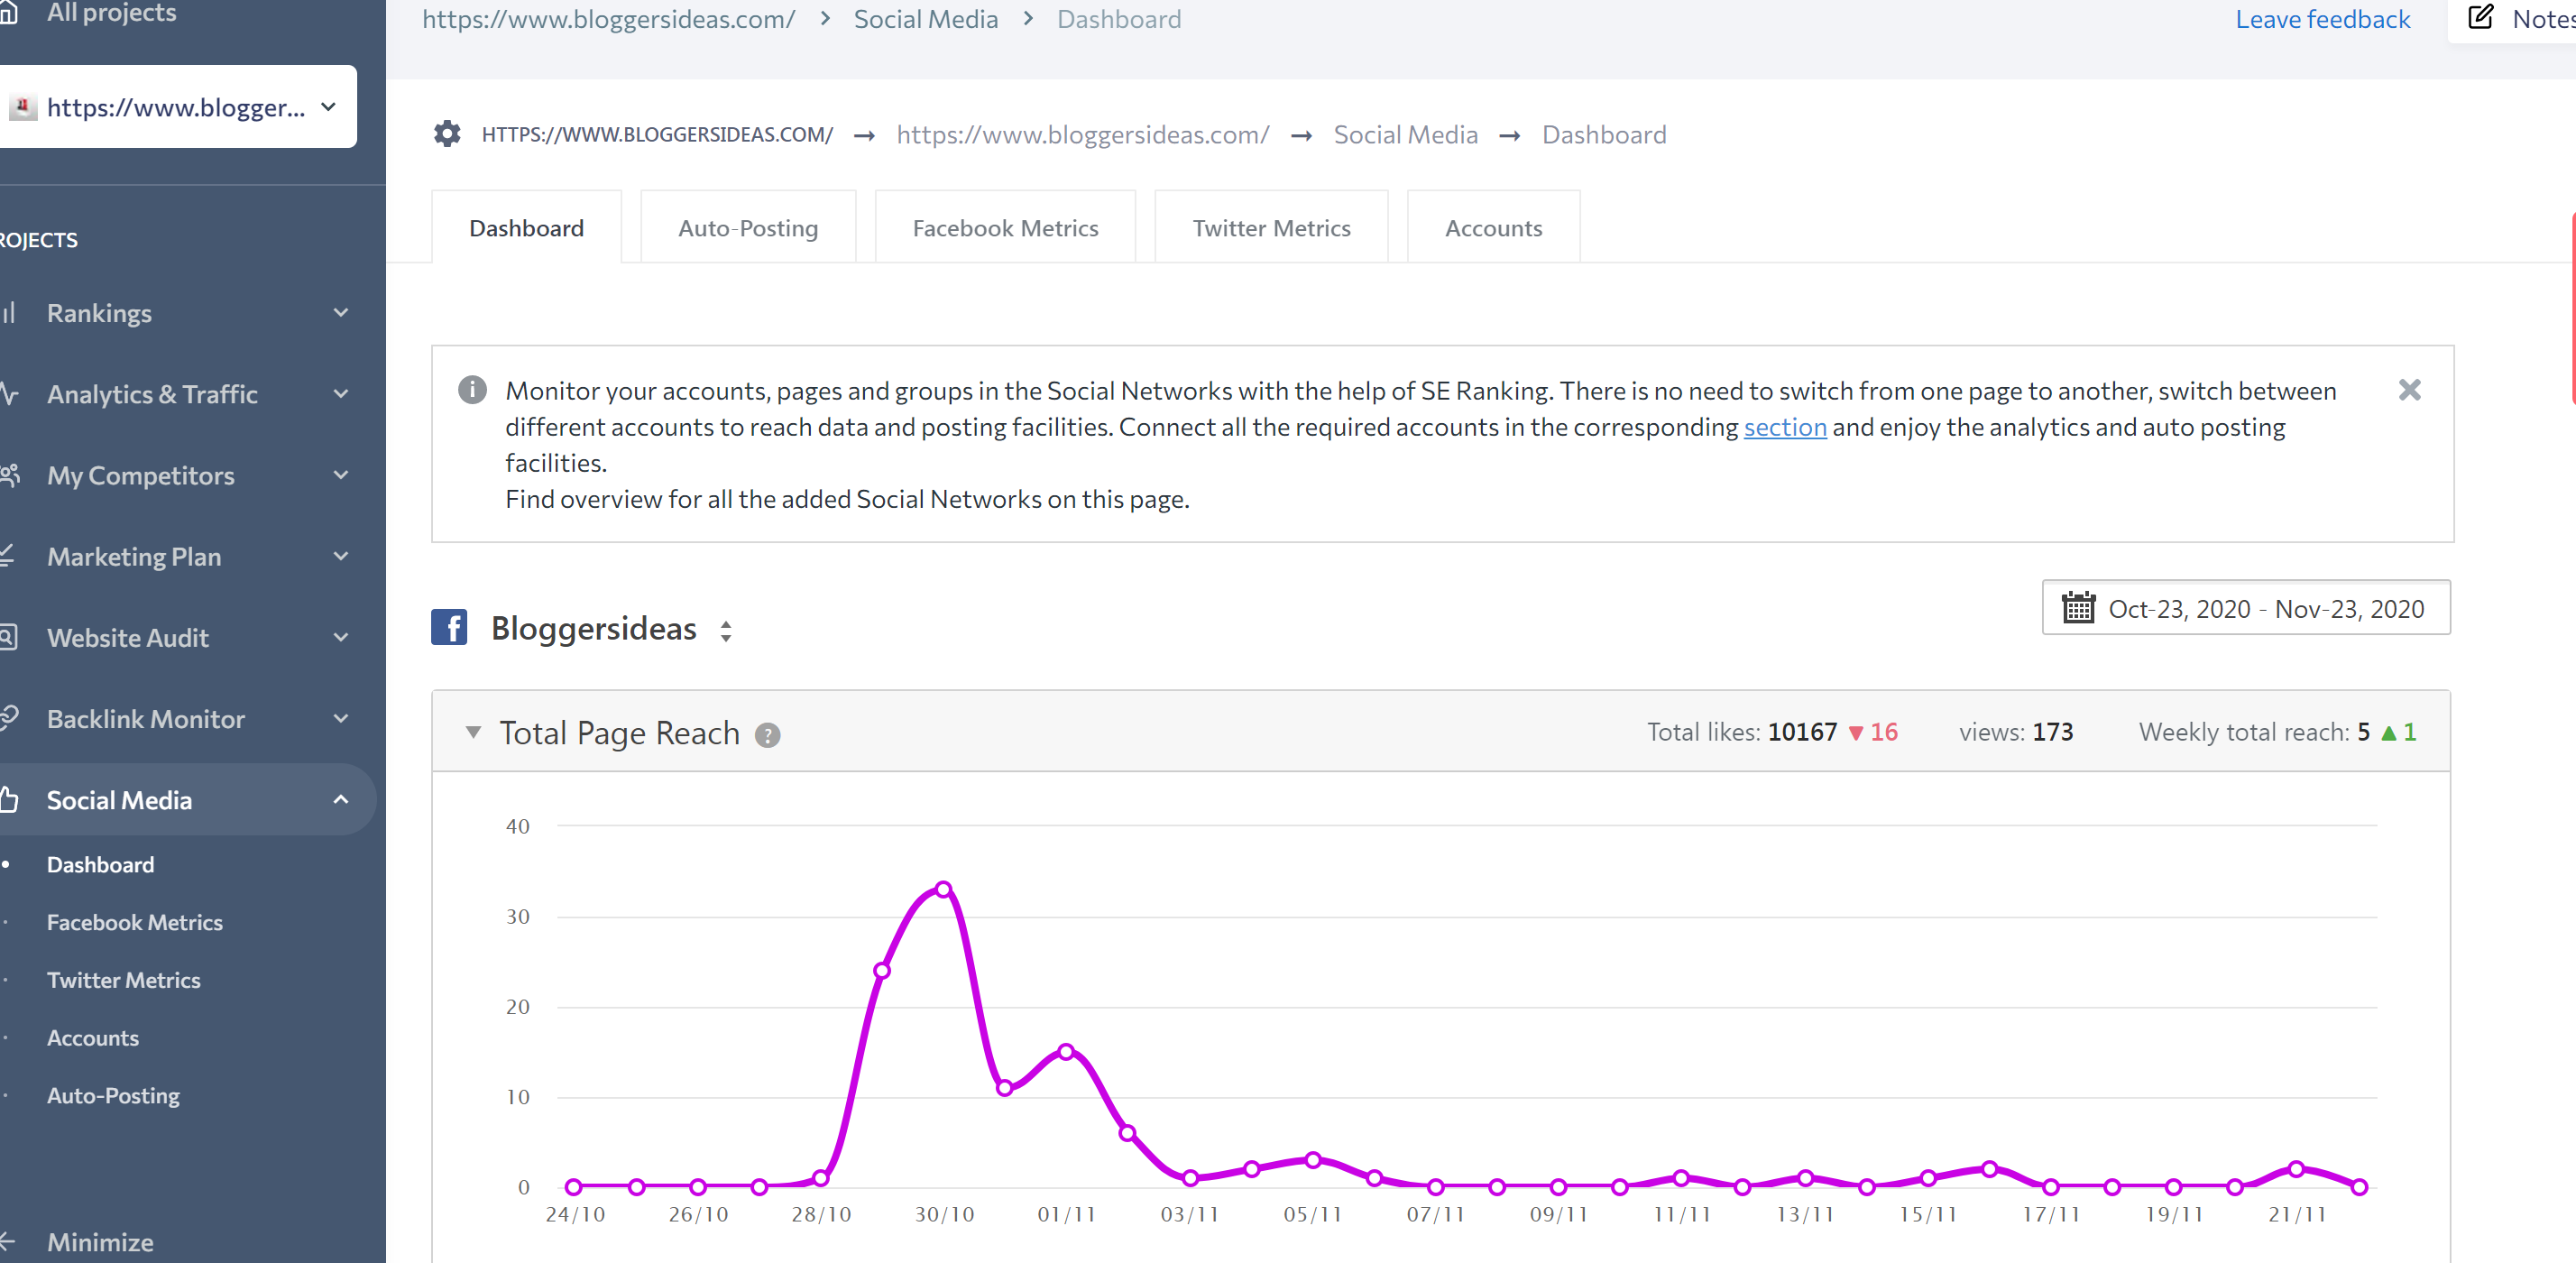Image resolution: width=2576 pixels, height=1263 pixels.
Task: Open the Bloggersideas account switcher arrows
Action: point(726,630)
